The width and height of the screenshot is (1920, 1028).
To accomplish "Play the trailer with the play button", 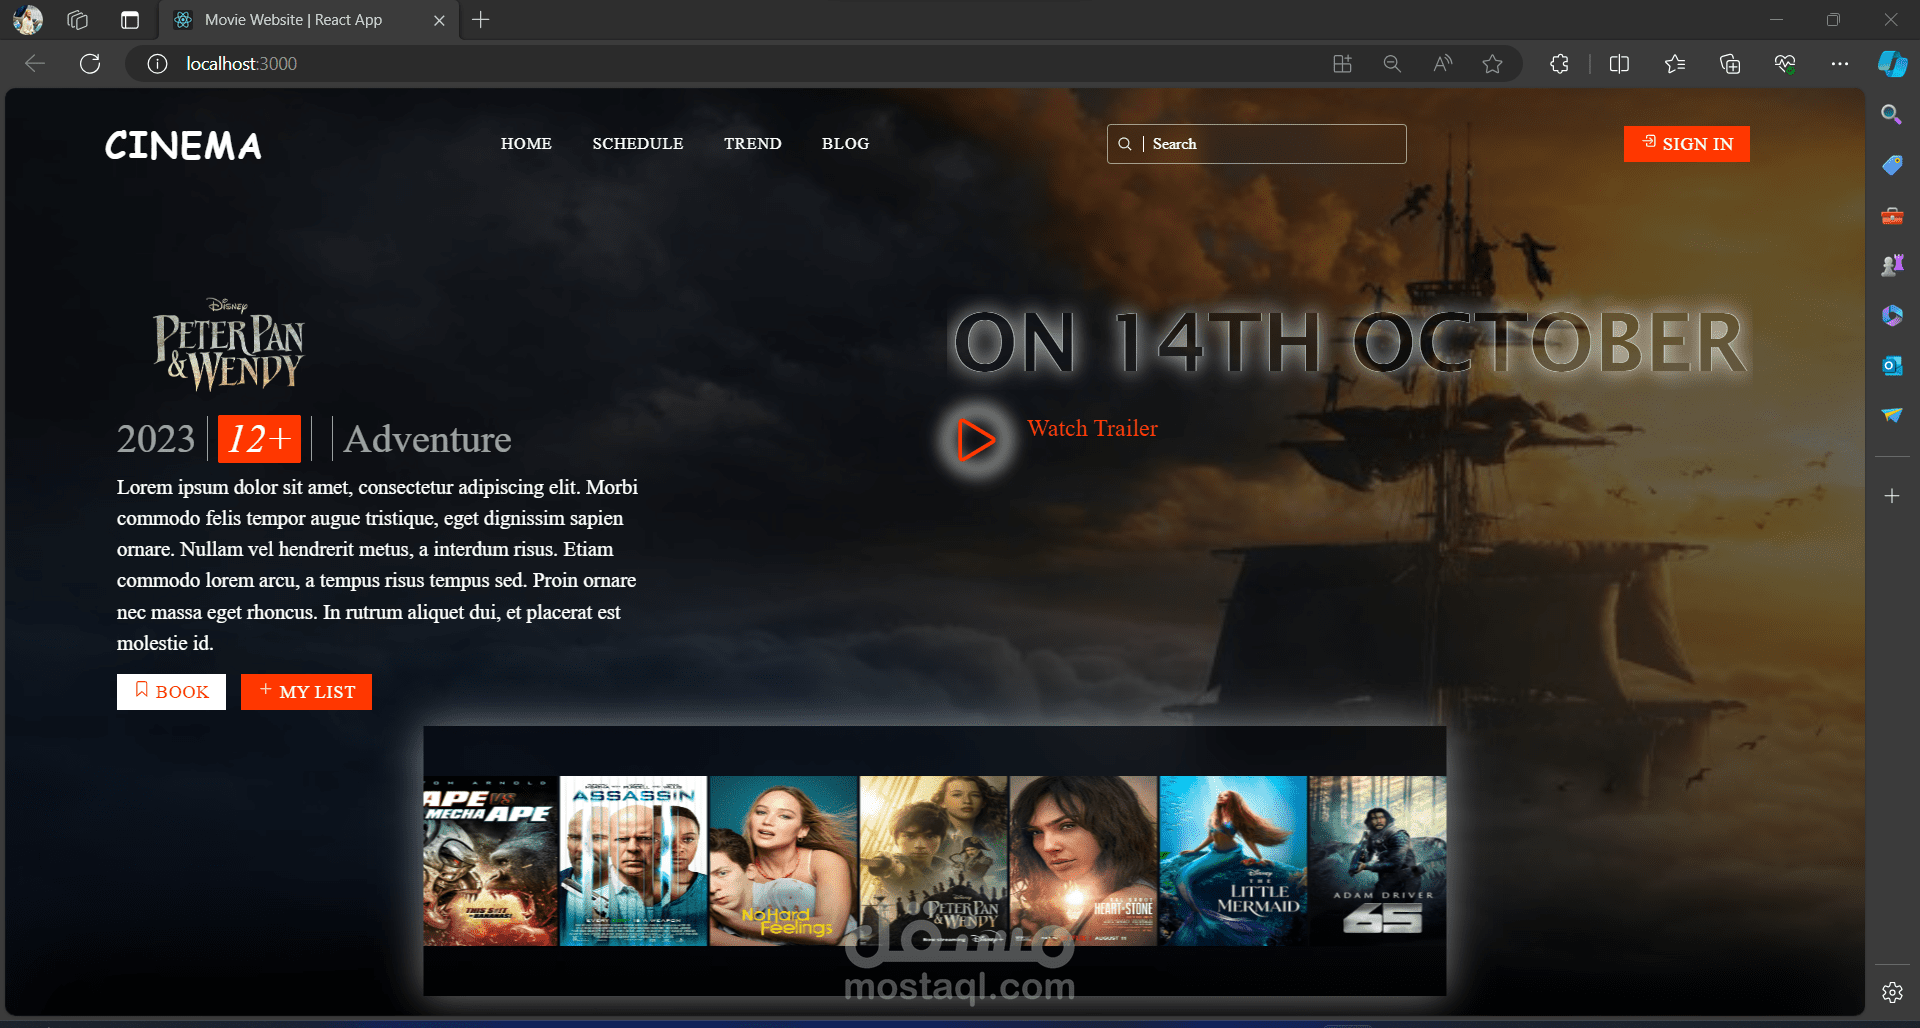I will [x=976, y=439].
